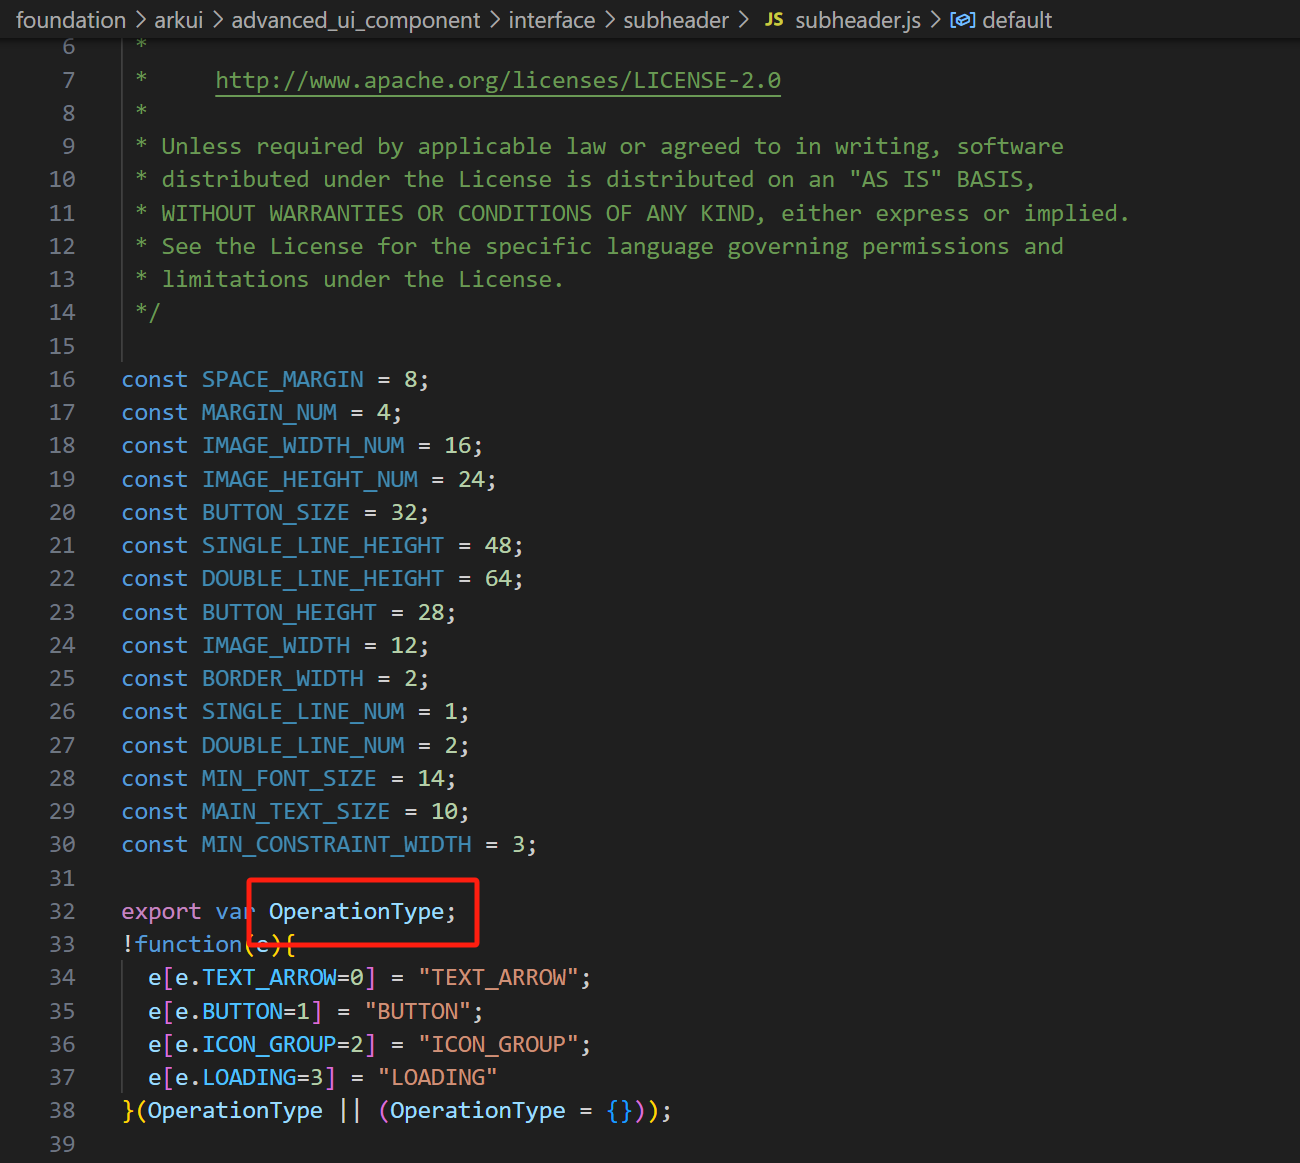This screenshot has width=1300, height=1163.
Task: Click the comment 'limitations under the License.'
Action: (x=363, y=279)
